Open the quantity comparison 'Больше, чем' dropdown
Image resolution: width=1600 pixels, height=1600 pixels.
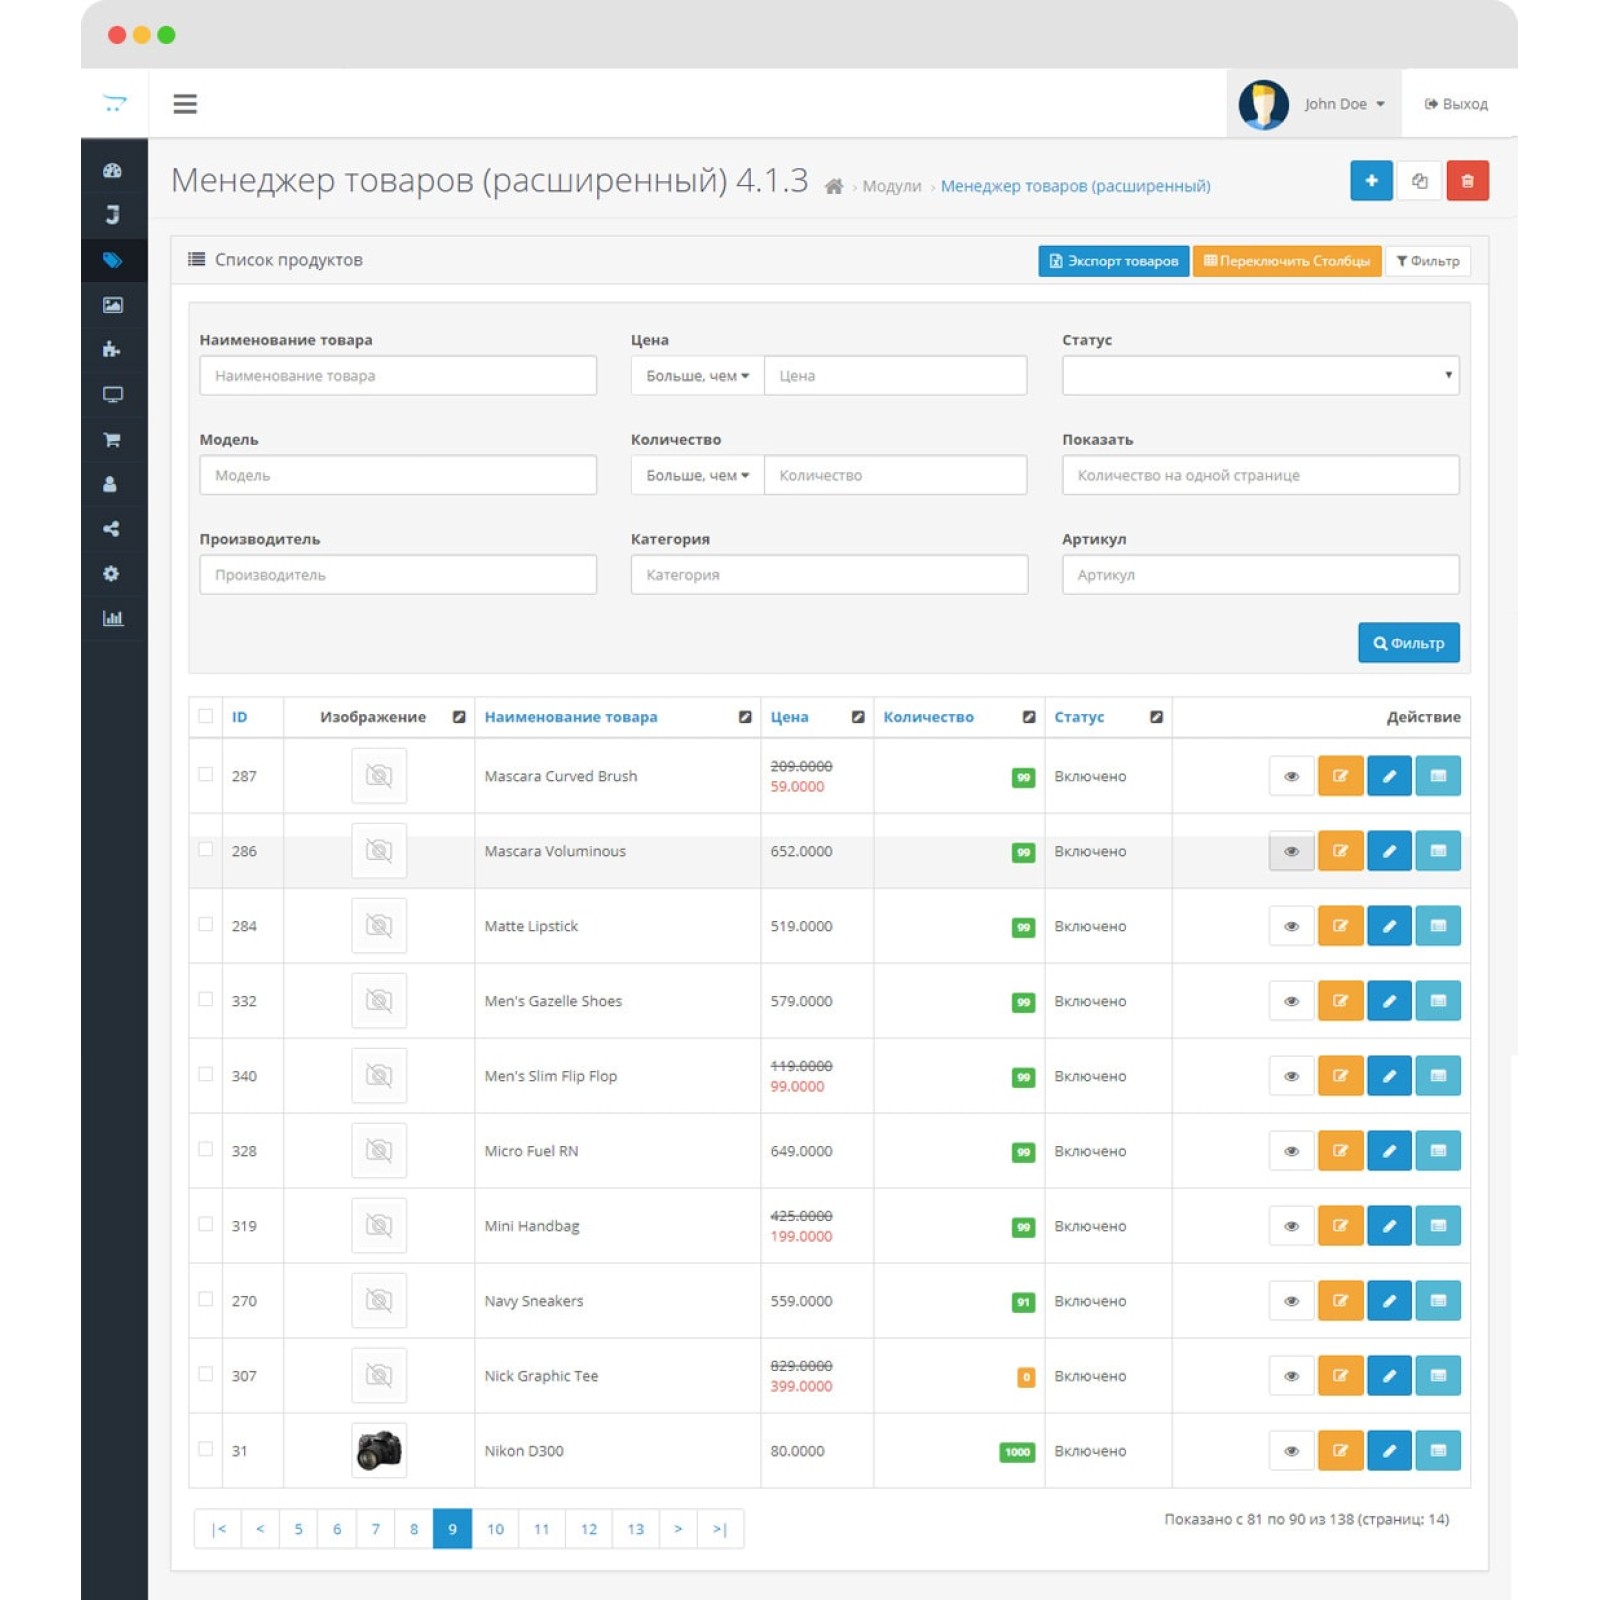pyautogui.click(x=697, y=475)
